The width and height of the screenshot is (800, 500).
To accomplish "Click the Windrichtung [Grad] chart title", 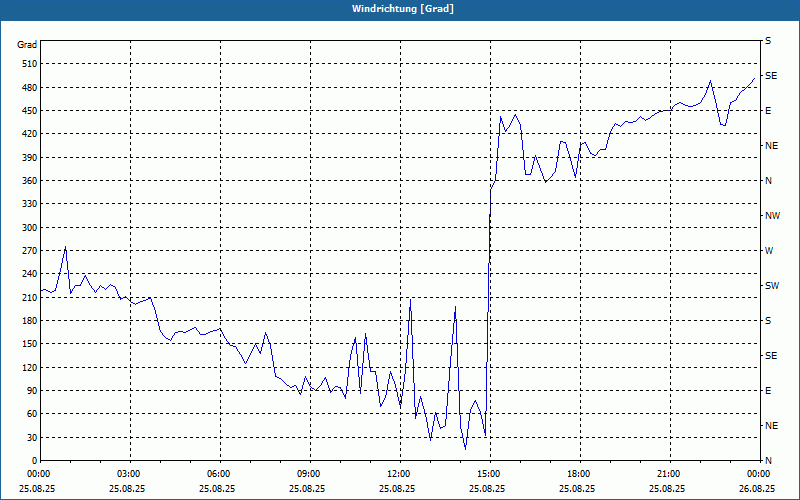I will coord(403,9).
